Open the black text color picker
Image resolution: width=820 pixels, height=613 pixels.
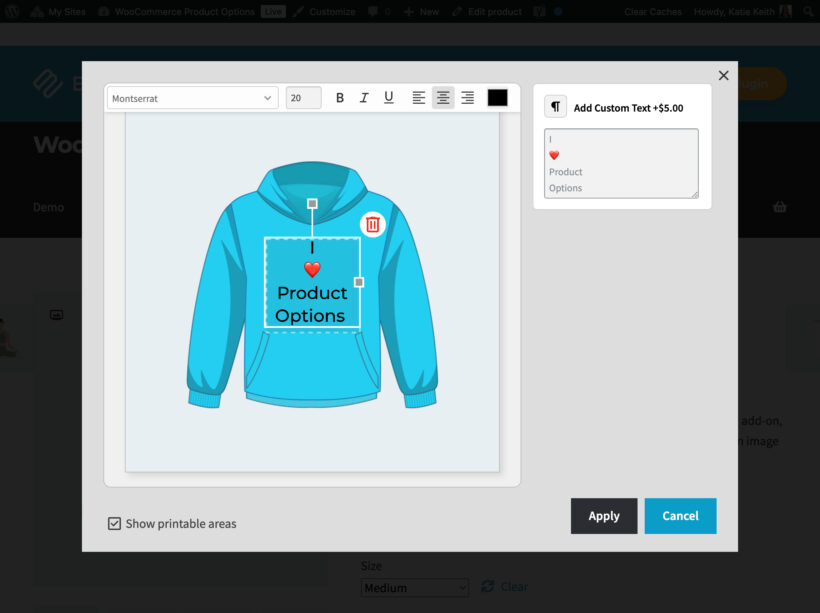coord(499,97)
